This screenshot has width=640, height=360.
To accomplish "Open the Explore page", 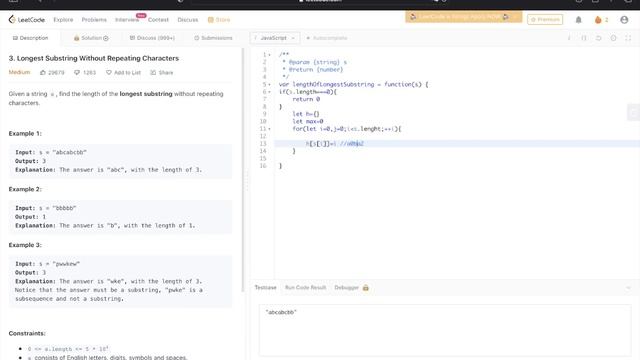I will [x=63, y=20].
